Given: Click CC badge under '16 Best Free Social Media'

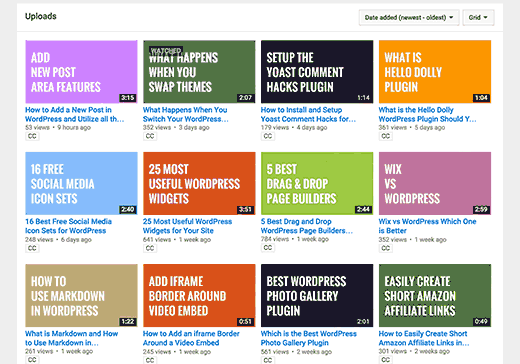Looking at the screenshot, I should [x=32, y=248].
